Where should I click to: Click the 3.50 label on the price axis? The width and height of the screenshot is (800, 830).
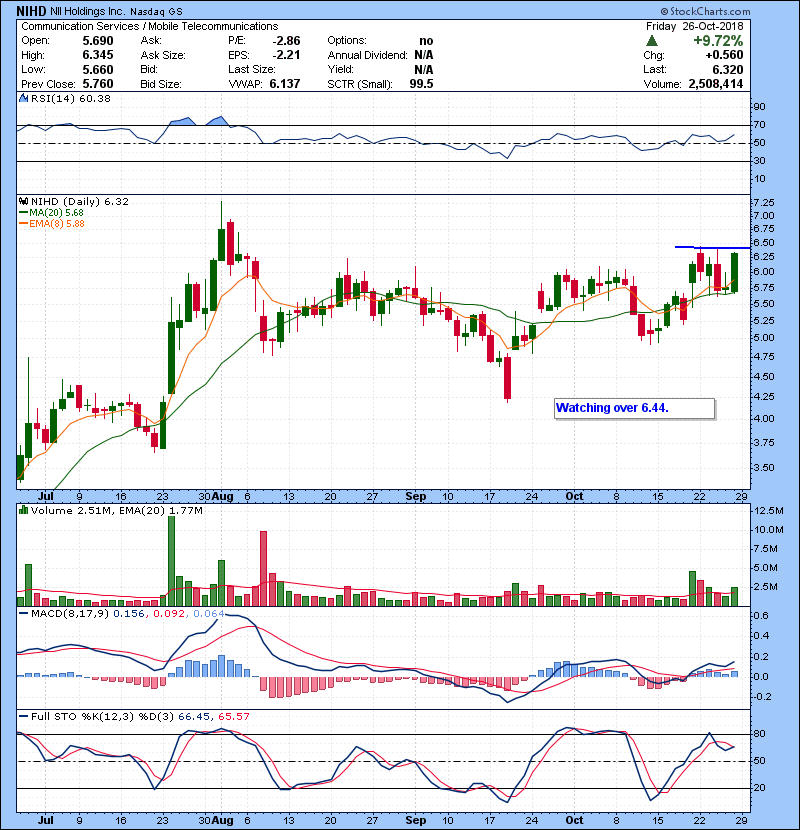point(763,468)
